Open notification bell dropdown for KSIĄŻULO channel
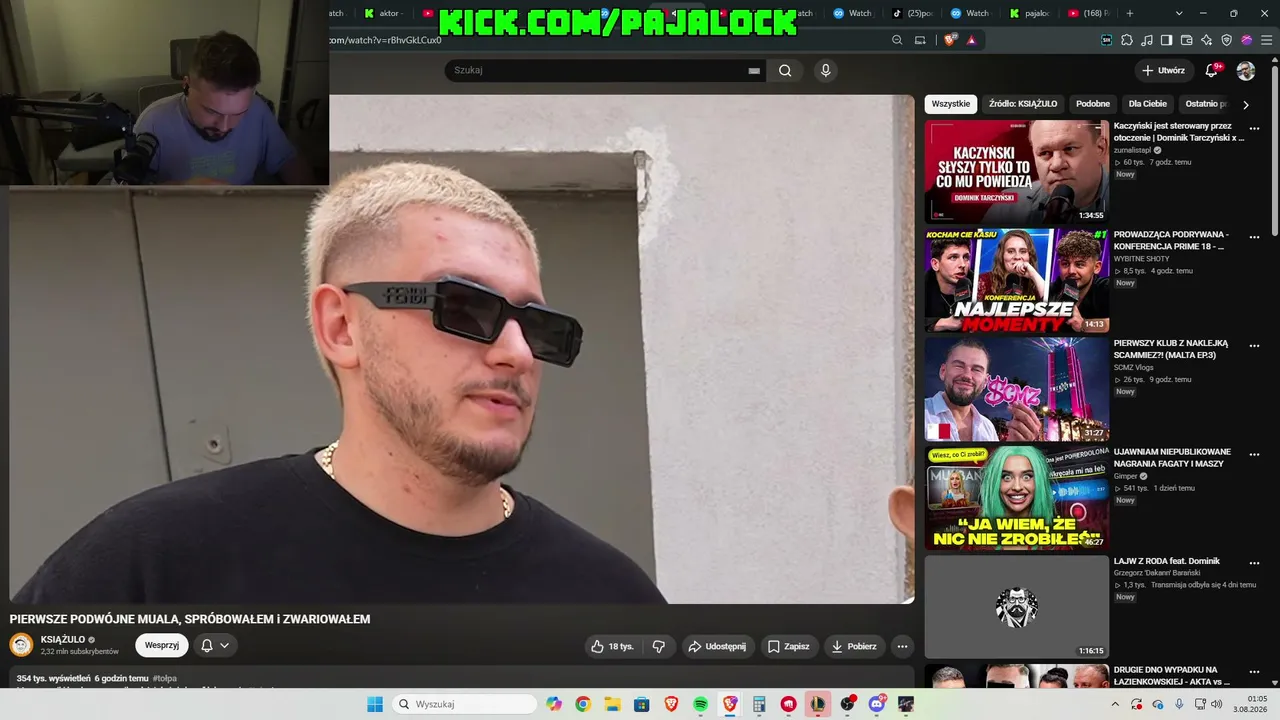This screenshot has width=1280, height=720. tap(215, 645)
